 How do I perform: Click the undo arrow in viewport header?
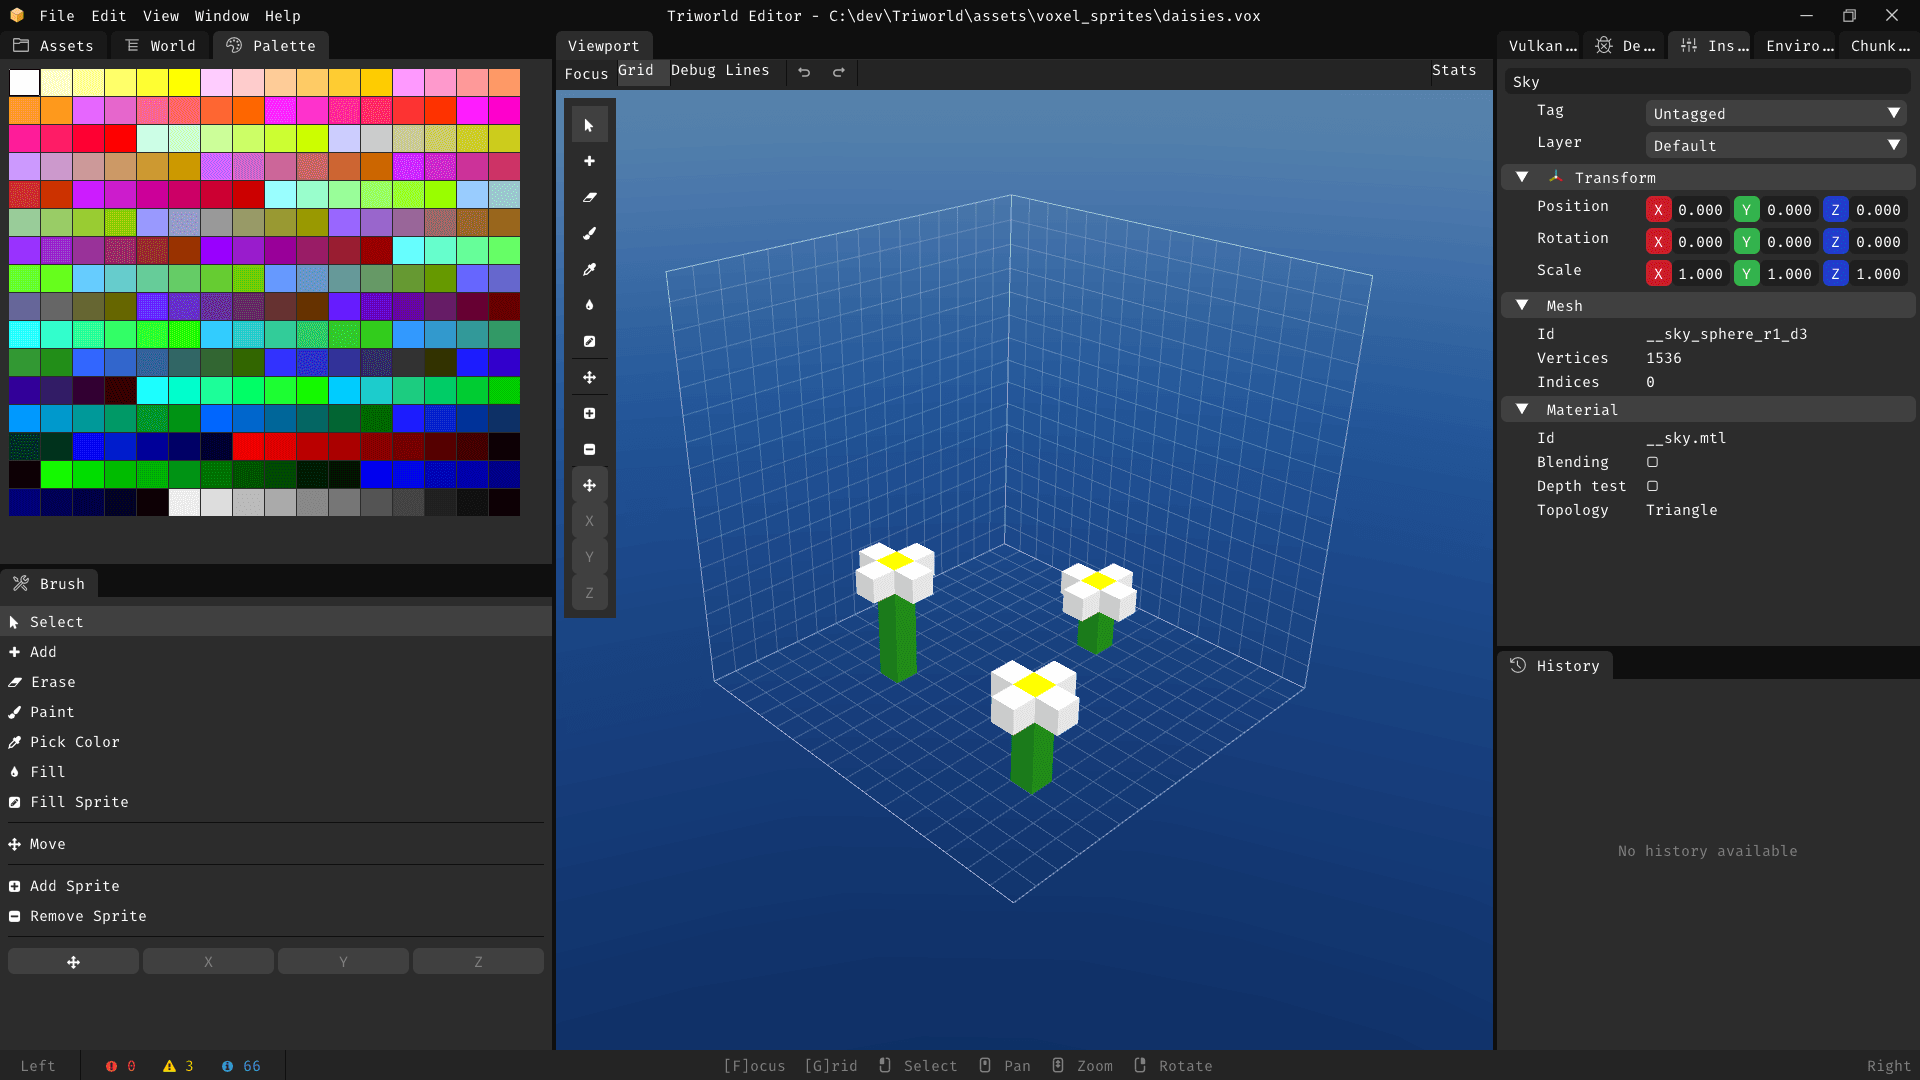coord(804,72)
